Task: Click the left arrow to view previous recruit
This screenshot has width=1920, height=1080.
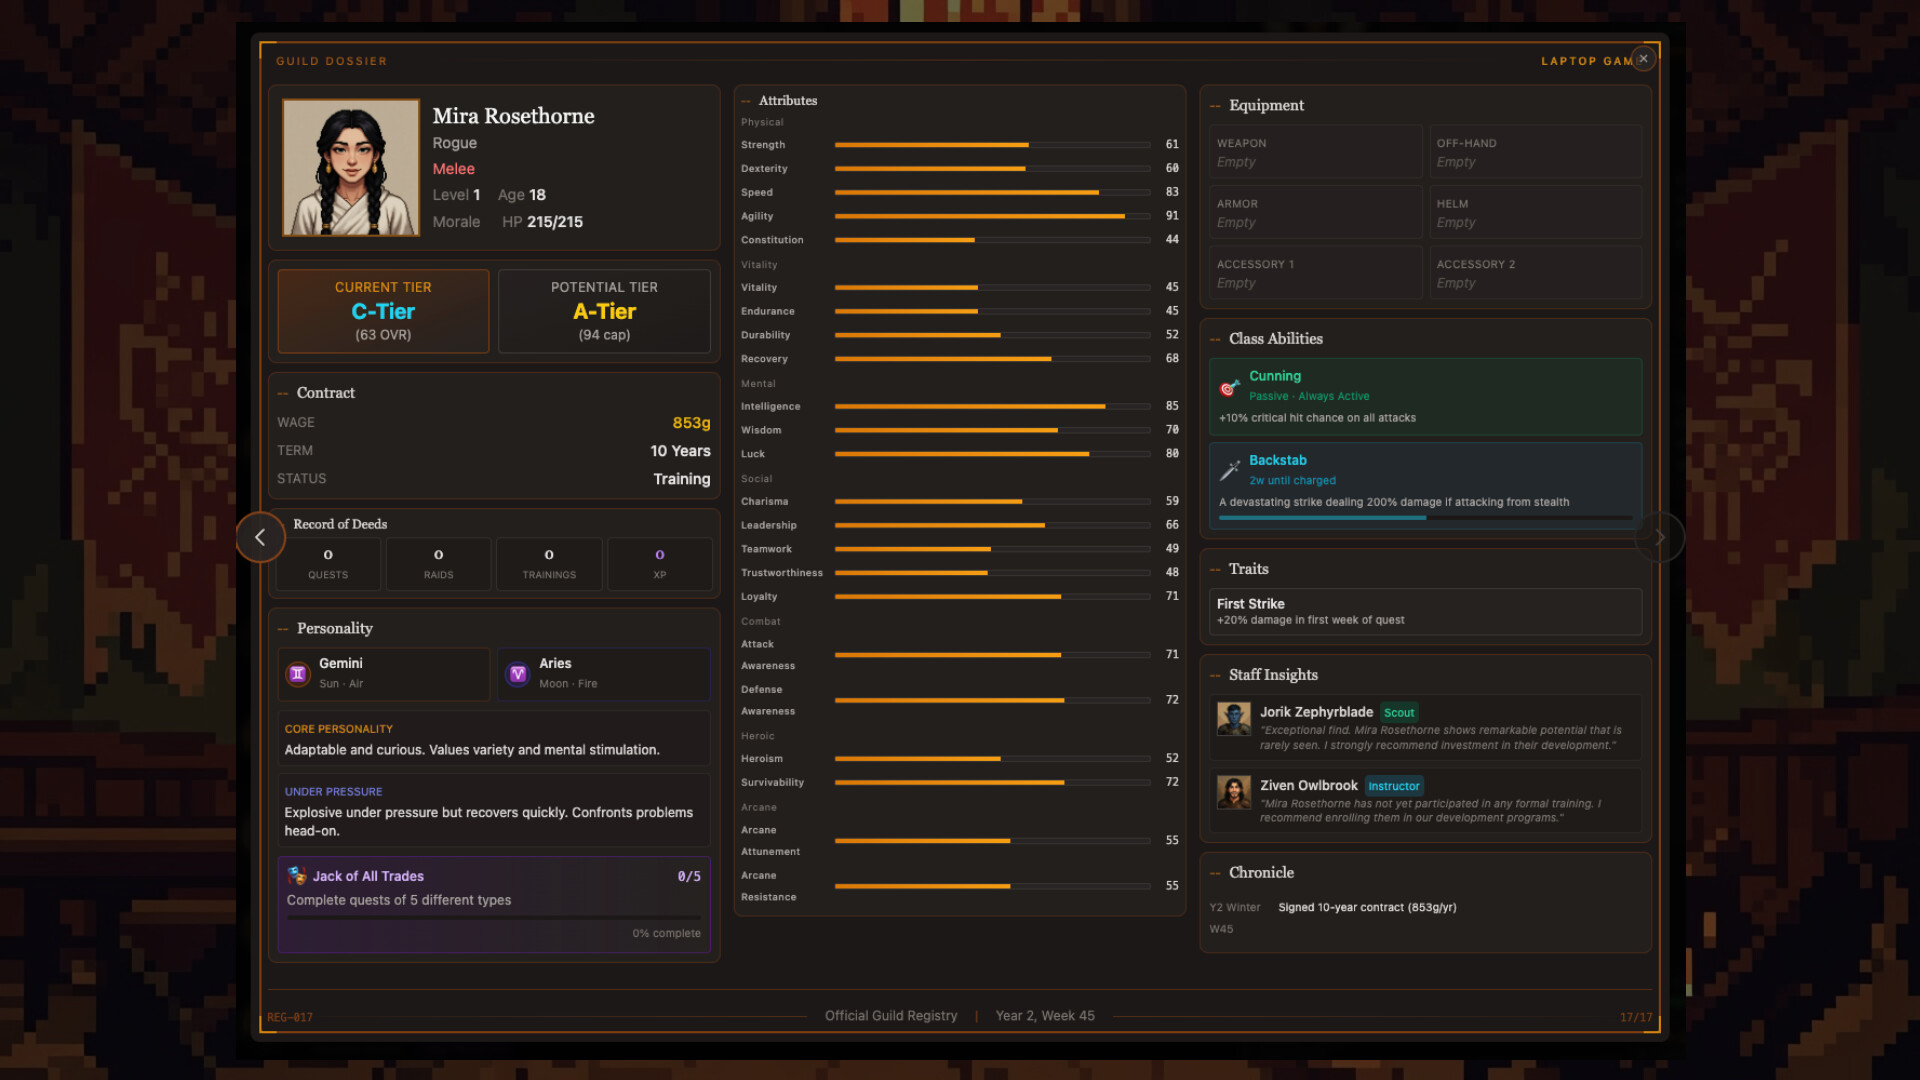Action: coord(260,537)
